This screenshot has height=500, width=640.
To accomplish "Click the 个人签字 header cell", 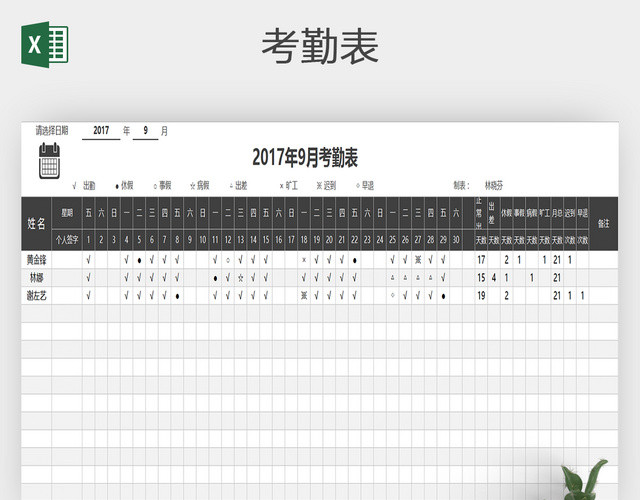I will click(67, 240).
